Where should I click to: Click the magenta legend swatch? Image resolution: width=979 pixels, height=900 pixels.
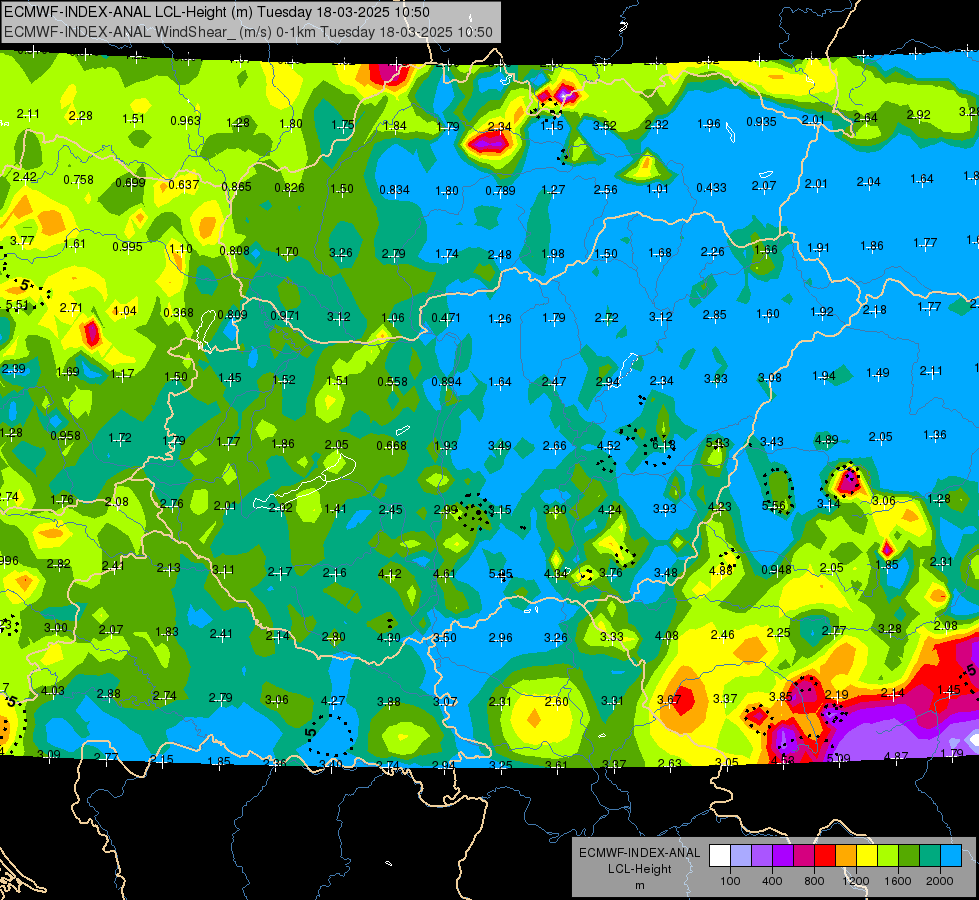tap(804, 855)
